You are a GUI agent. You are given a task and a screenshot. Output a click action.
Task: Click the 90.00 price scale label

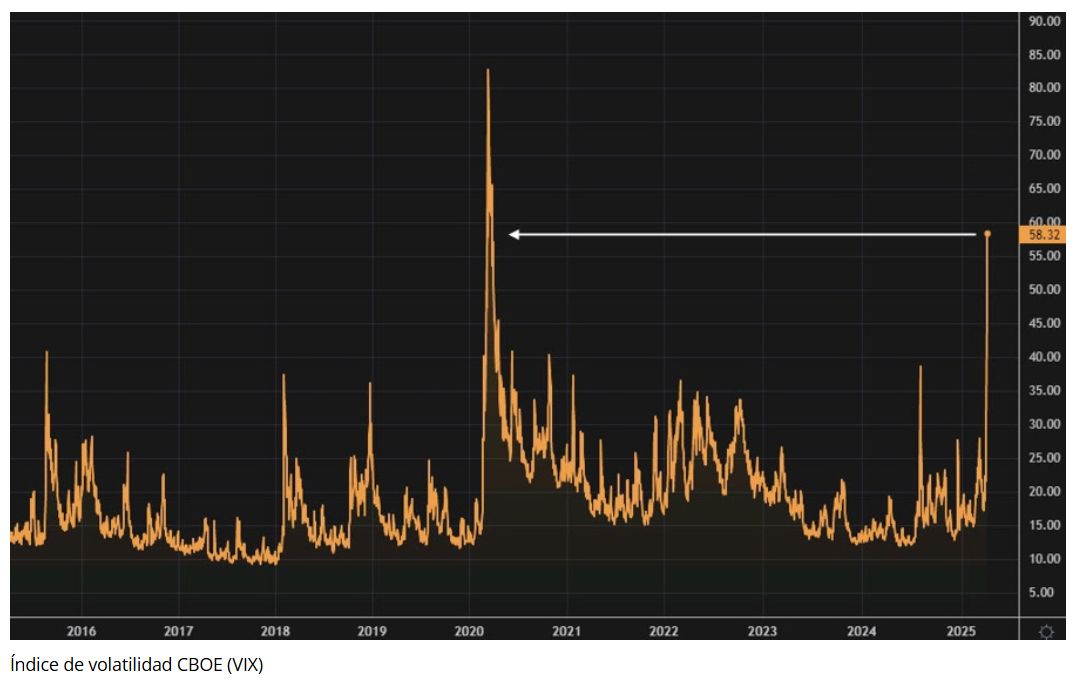coord(1045,21)
